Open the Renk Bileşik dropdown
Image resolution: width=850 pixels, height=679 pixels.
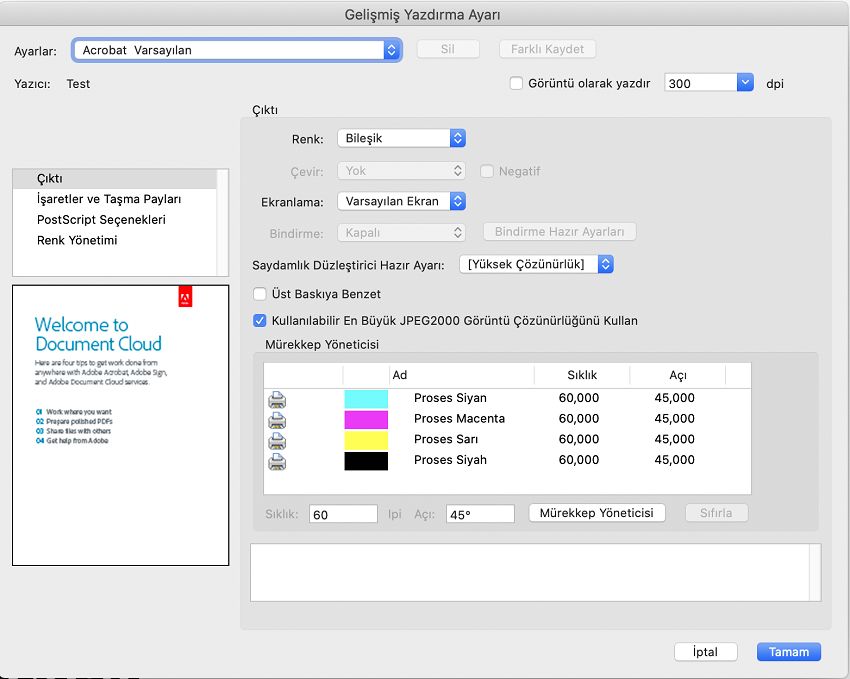pyautogui.click(x=401, y=138)
